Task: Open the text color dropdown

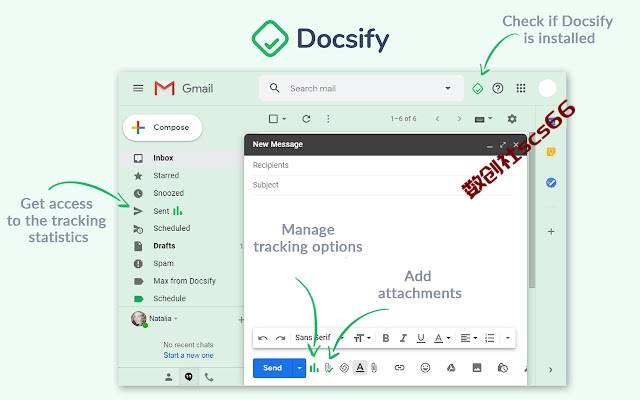Action: [x=442, y=338]
